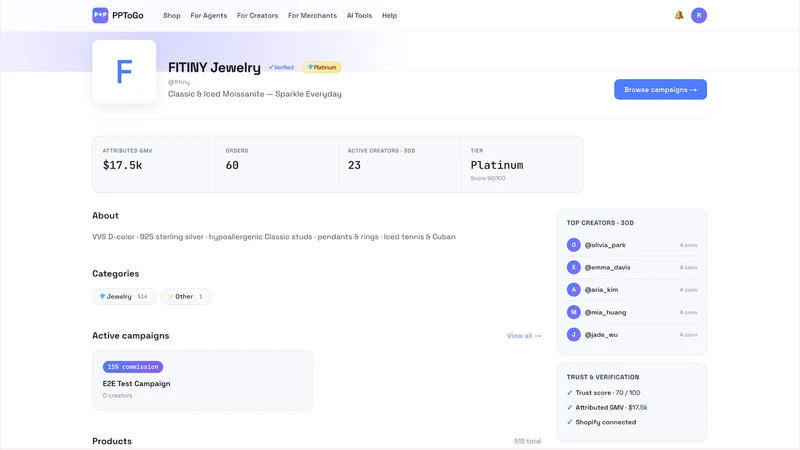Click the Platinum tier value
The image size is (800, 450).
(496, 165)
